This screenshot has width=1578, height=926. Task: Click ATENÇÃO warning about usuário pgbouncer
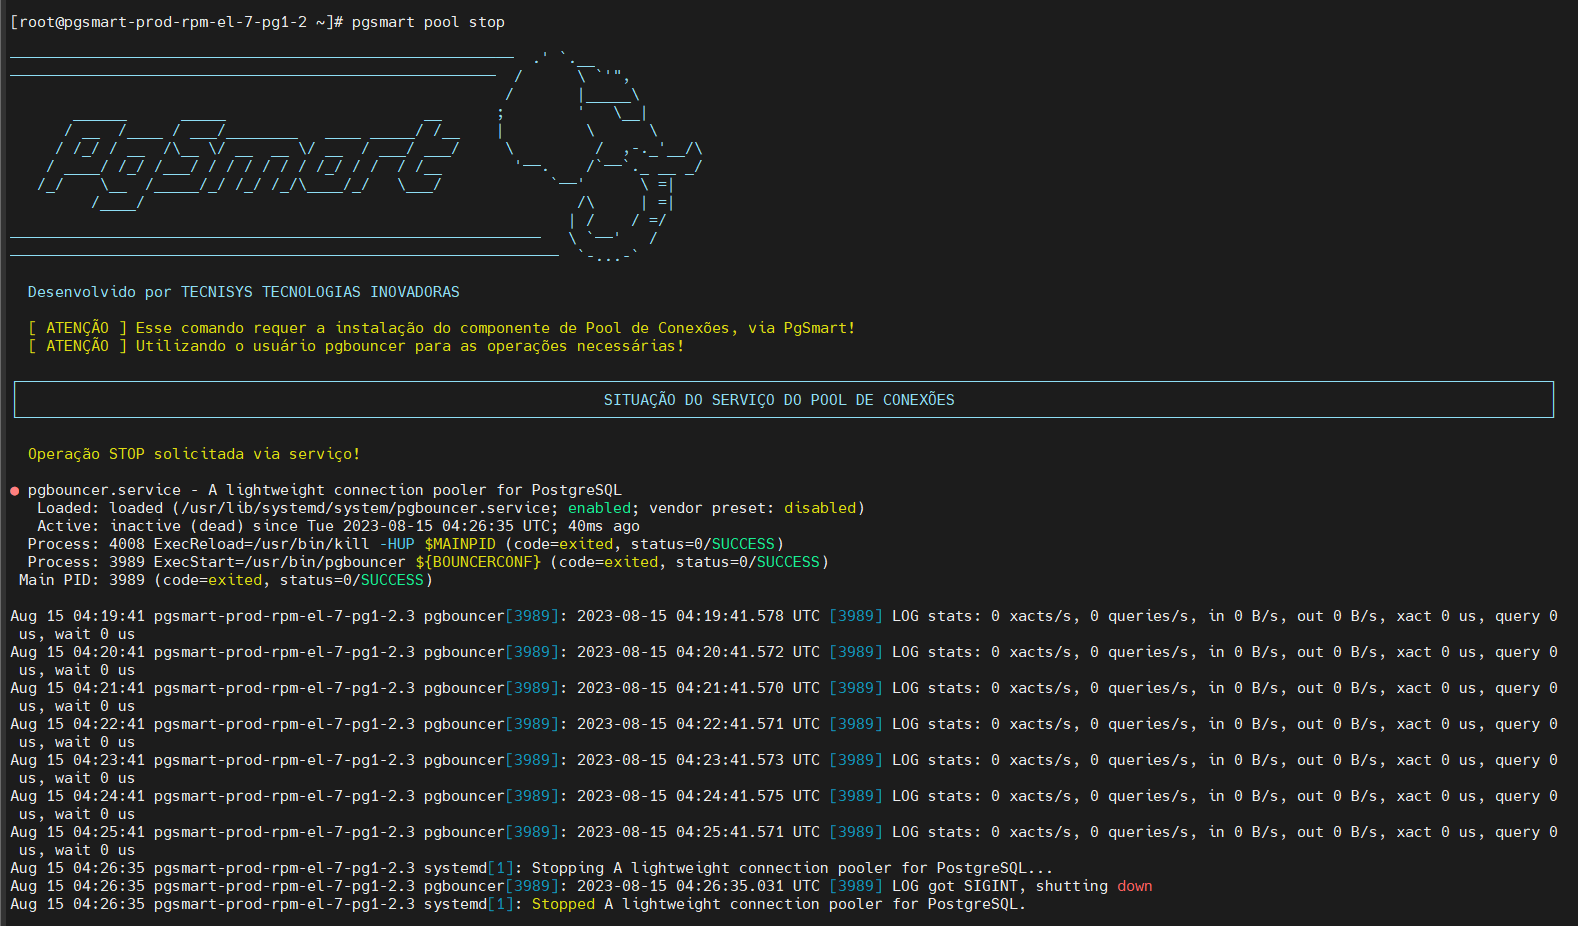click(356, 346)
